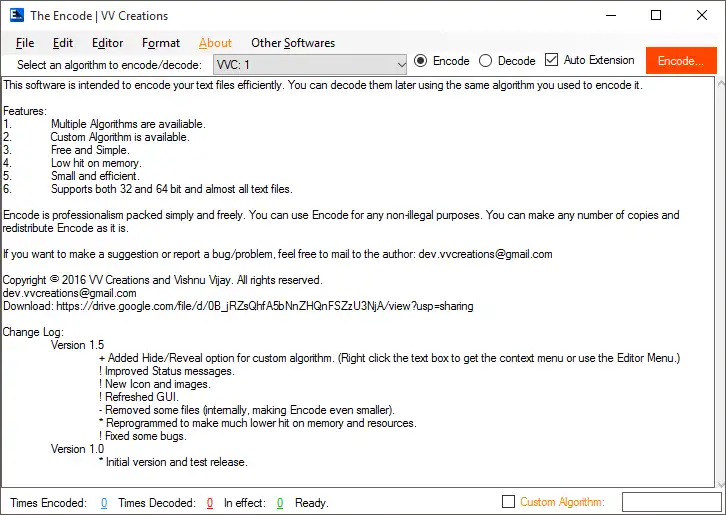Click 'Improved Status messages.' entry
Viewport: 726px width, 515px height.
pos(167,371)
